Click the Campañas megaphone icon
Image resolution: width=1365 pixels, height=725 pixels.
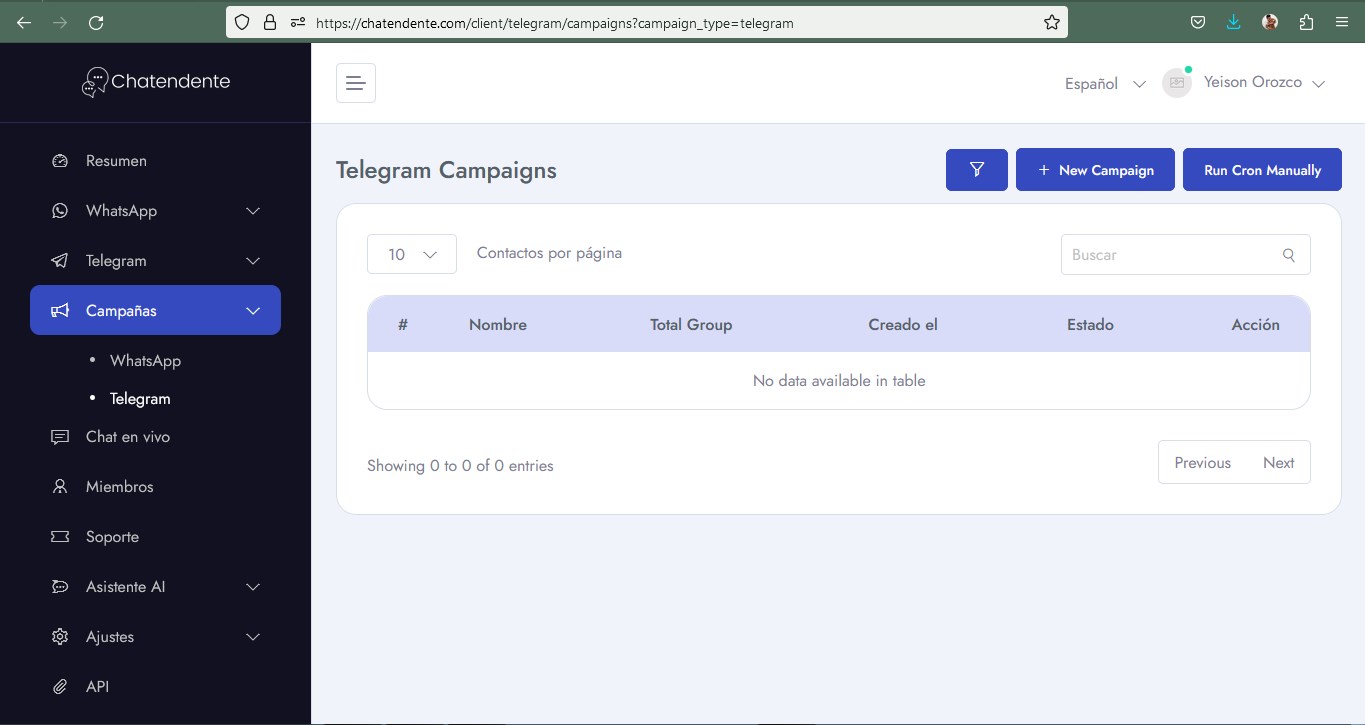(x=60, y=311)
